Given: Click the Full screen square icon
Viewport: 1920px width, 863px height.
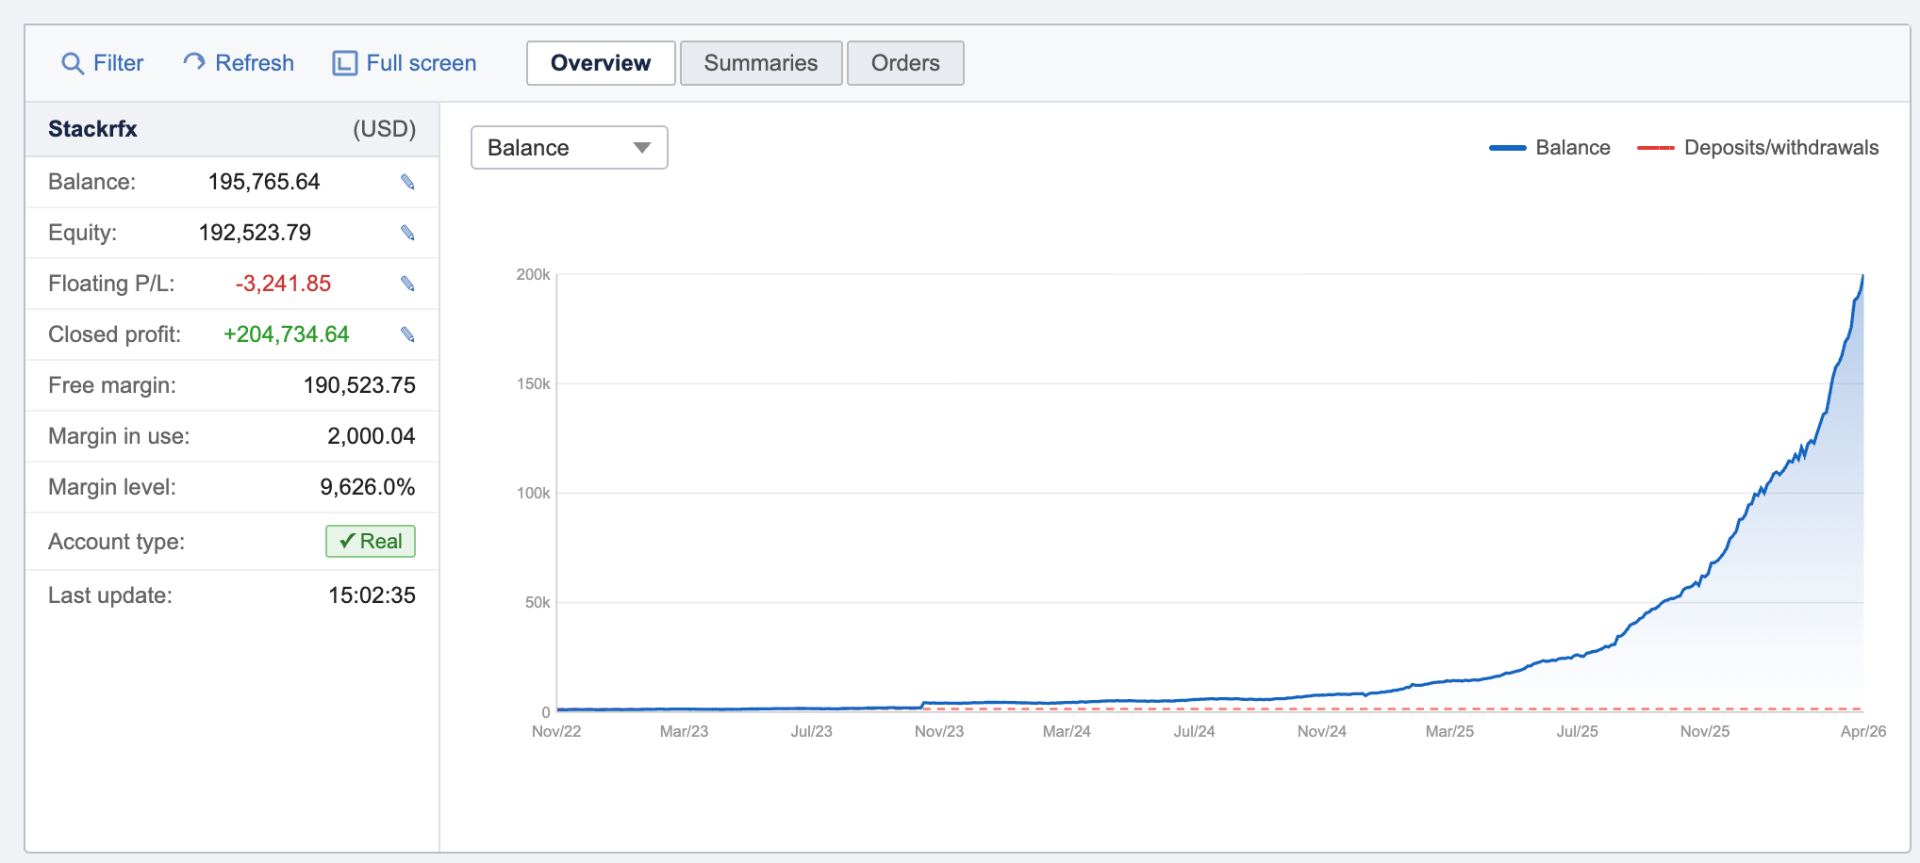Looking at the screenshot, I should [344, 63].
